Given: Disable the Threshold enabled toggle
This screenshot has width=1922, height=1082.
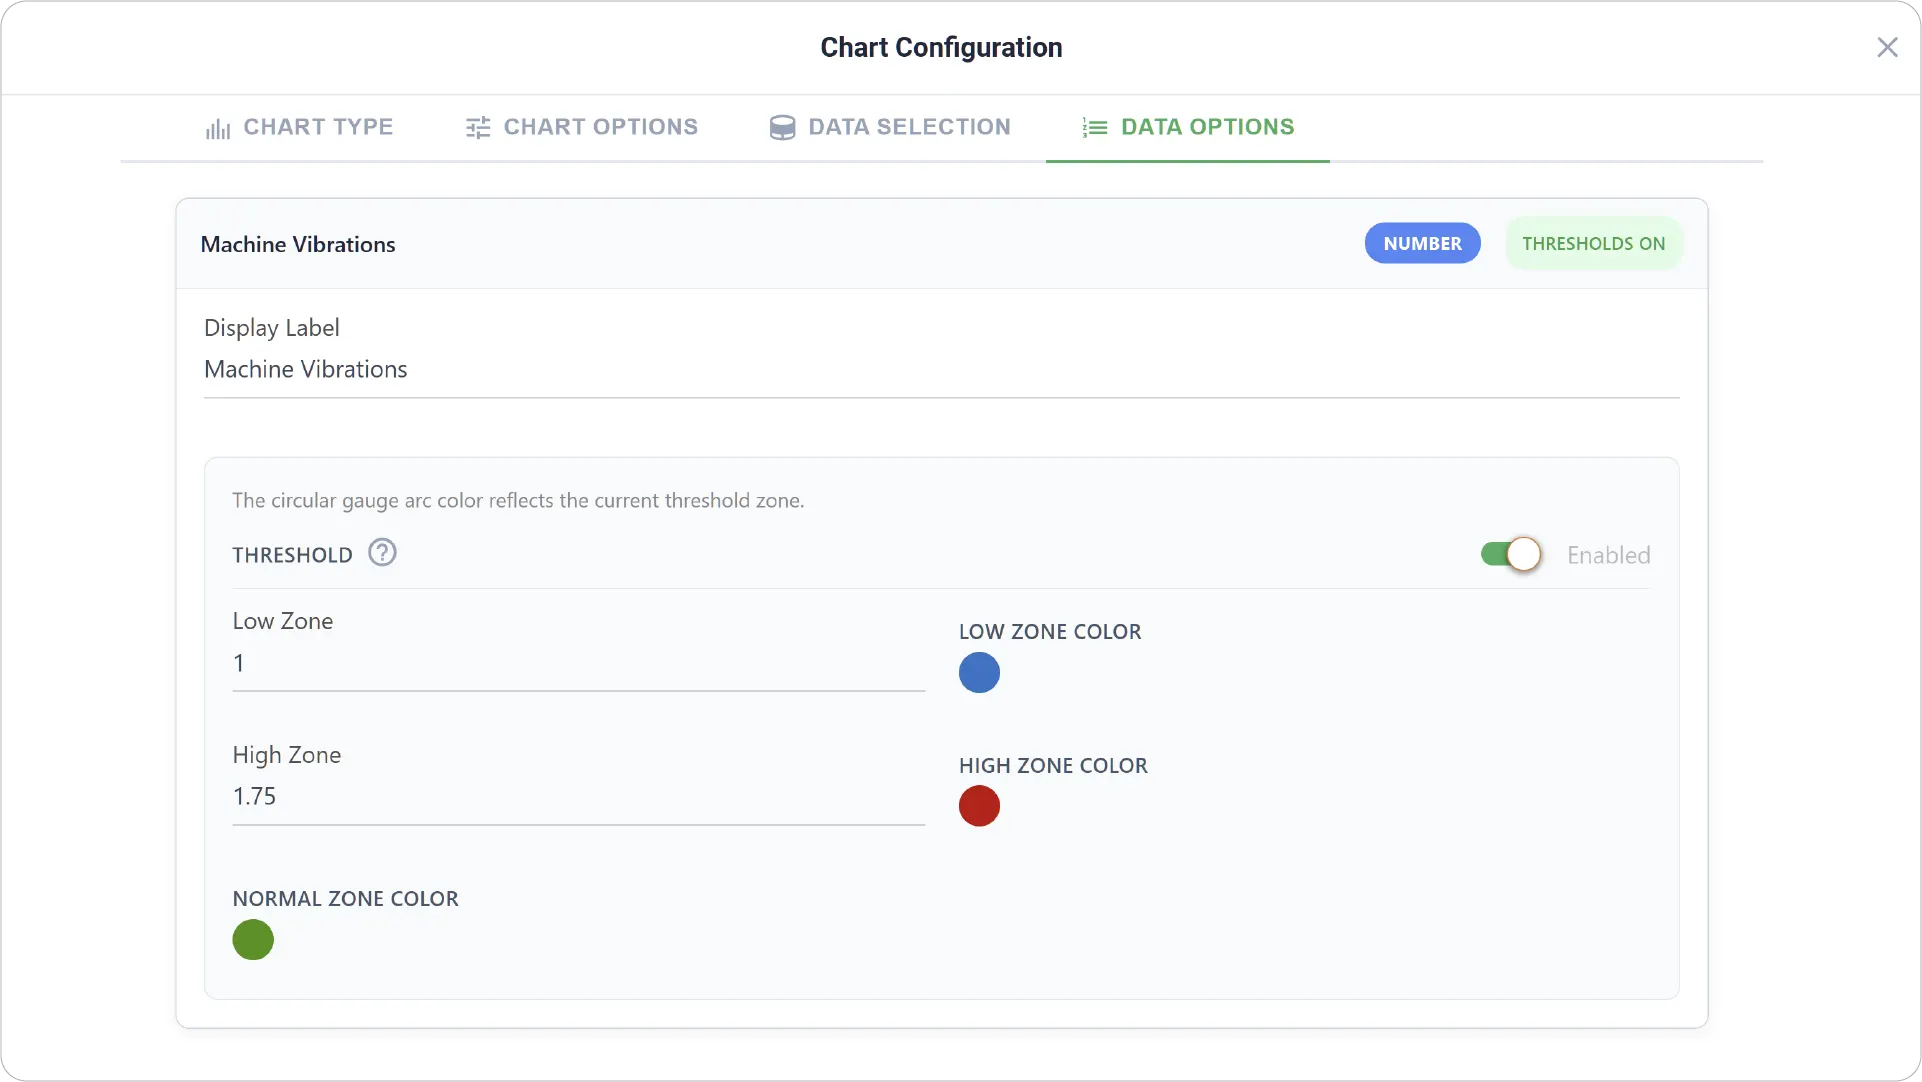Looking at the screenshot, I should click(1511, 554).
